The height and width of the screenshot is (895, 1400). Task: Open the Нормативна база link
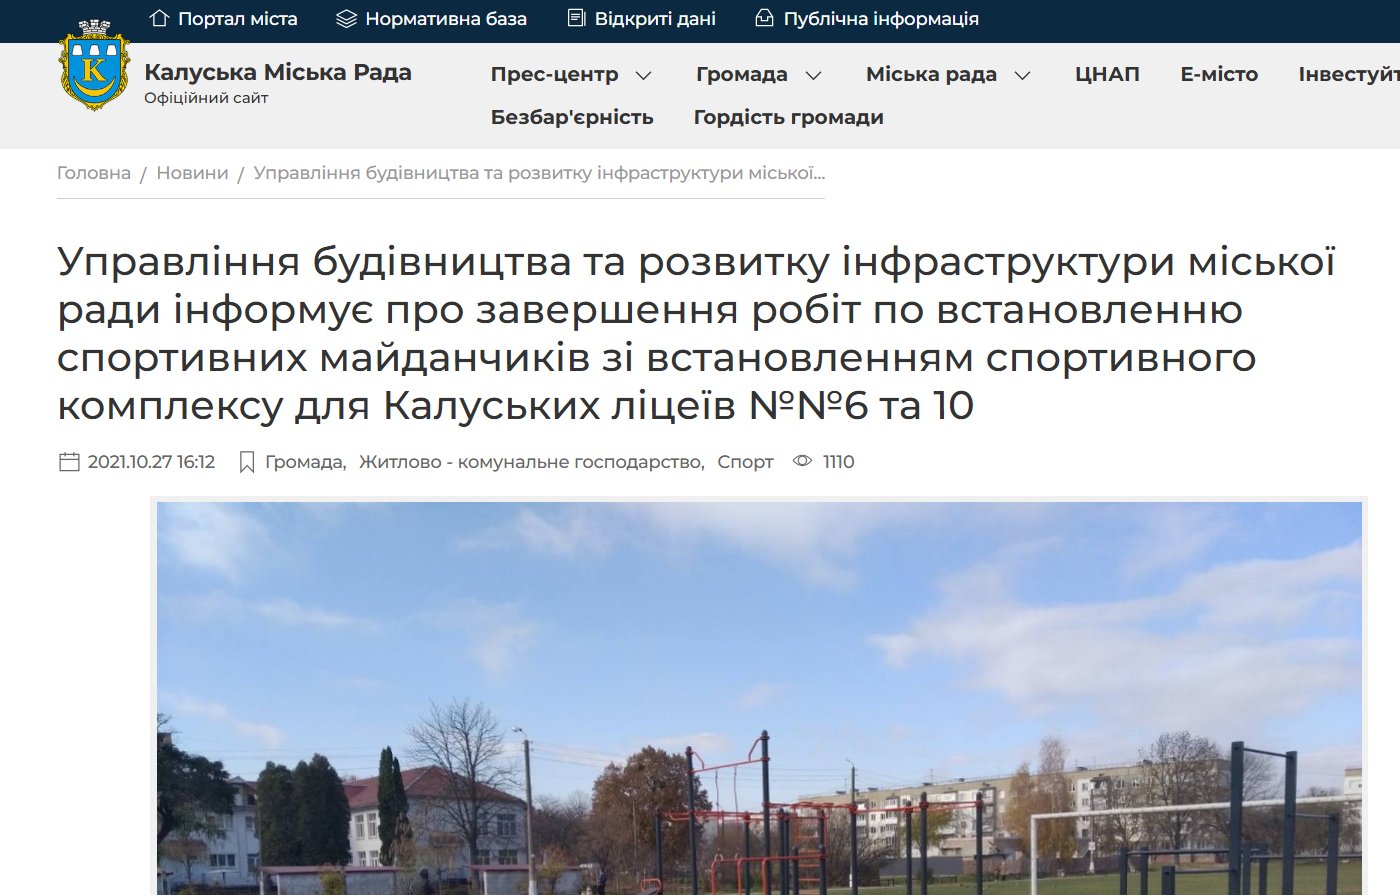(446, 19)
